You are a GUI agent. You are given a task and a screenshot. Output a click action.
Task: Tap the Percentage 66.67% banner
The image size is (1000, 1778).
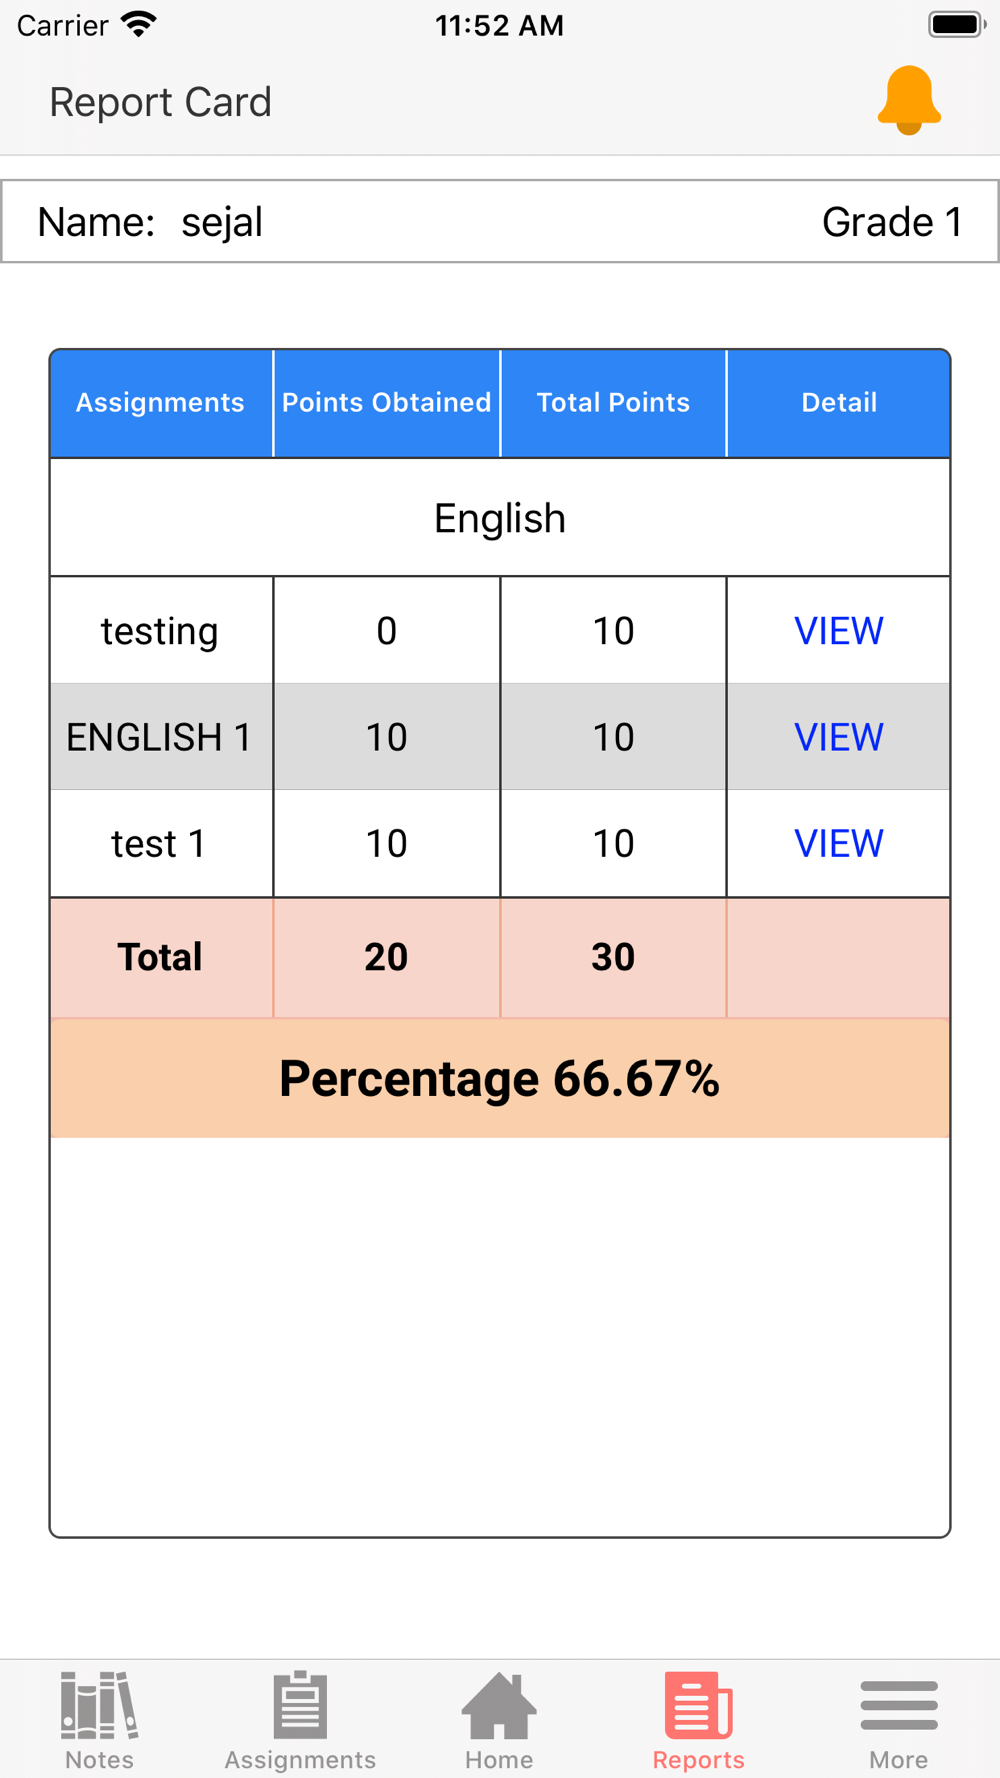coord(500,1079)
